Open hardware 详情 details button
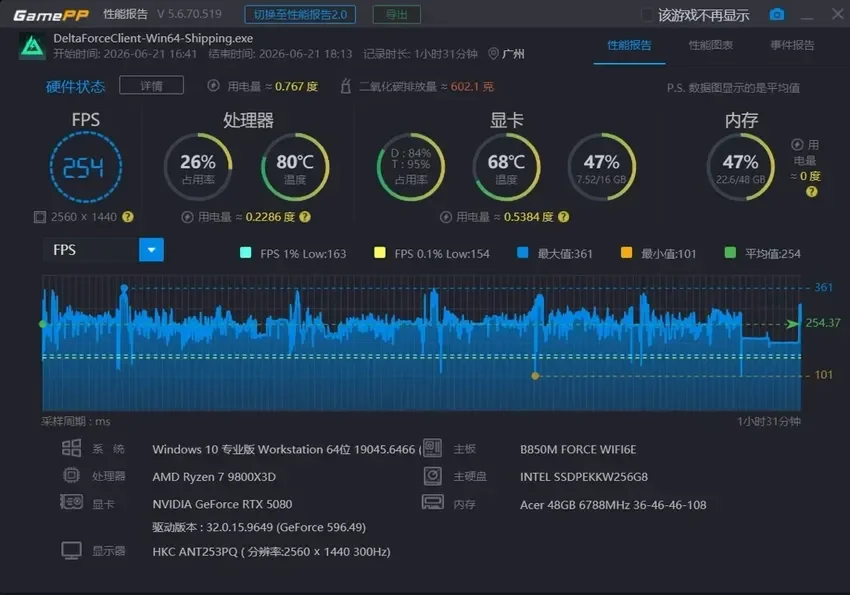 (151, 86)
